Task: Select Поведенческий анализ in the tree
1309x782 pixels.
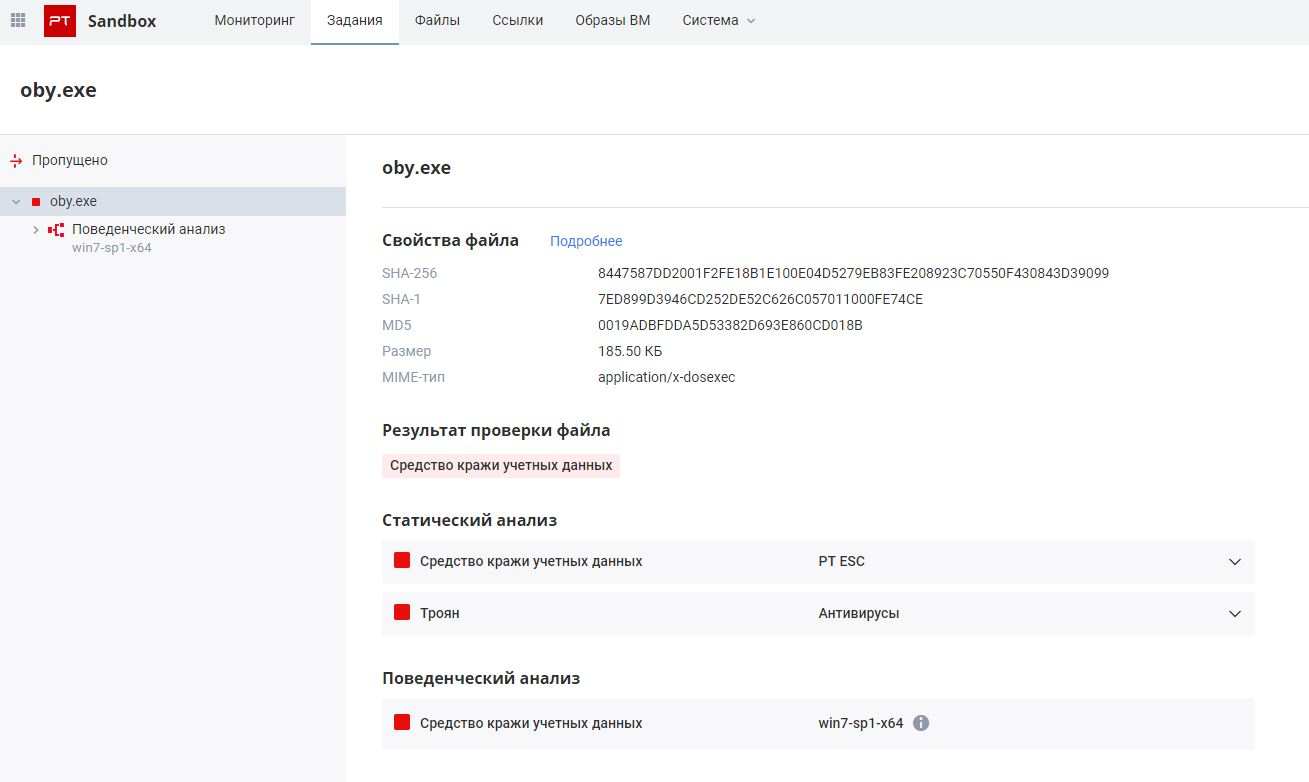Action: pos(149,229)
